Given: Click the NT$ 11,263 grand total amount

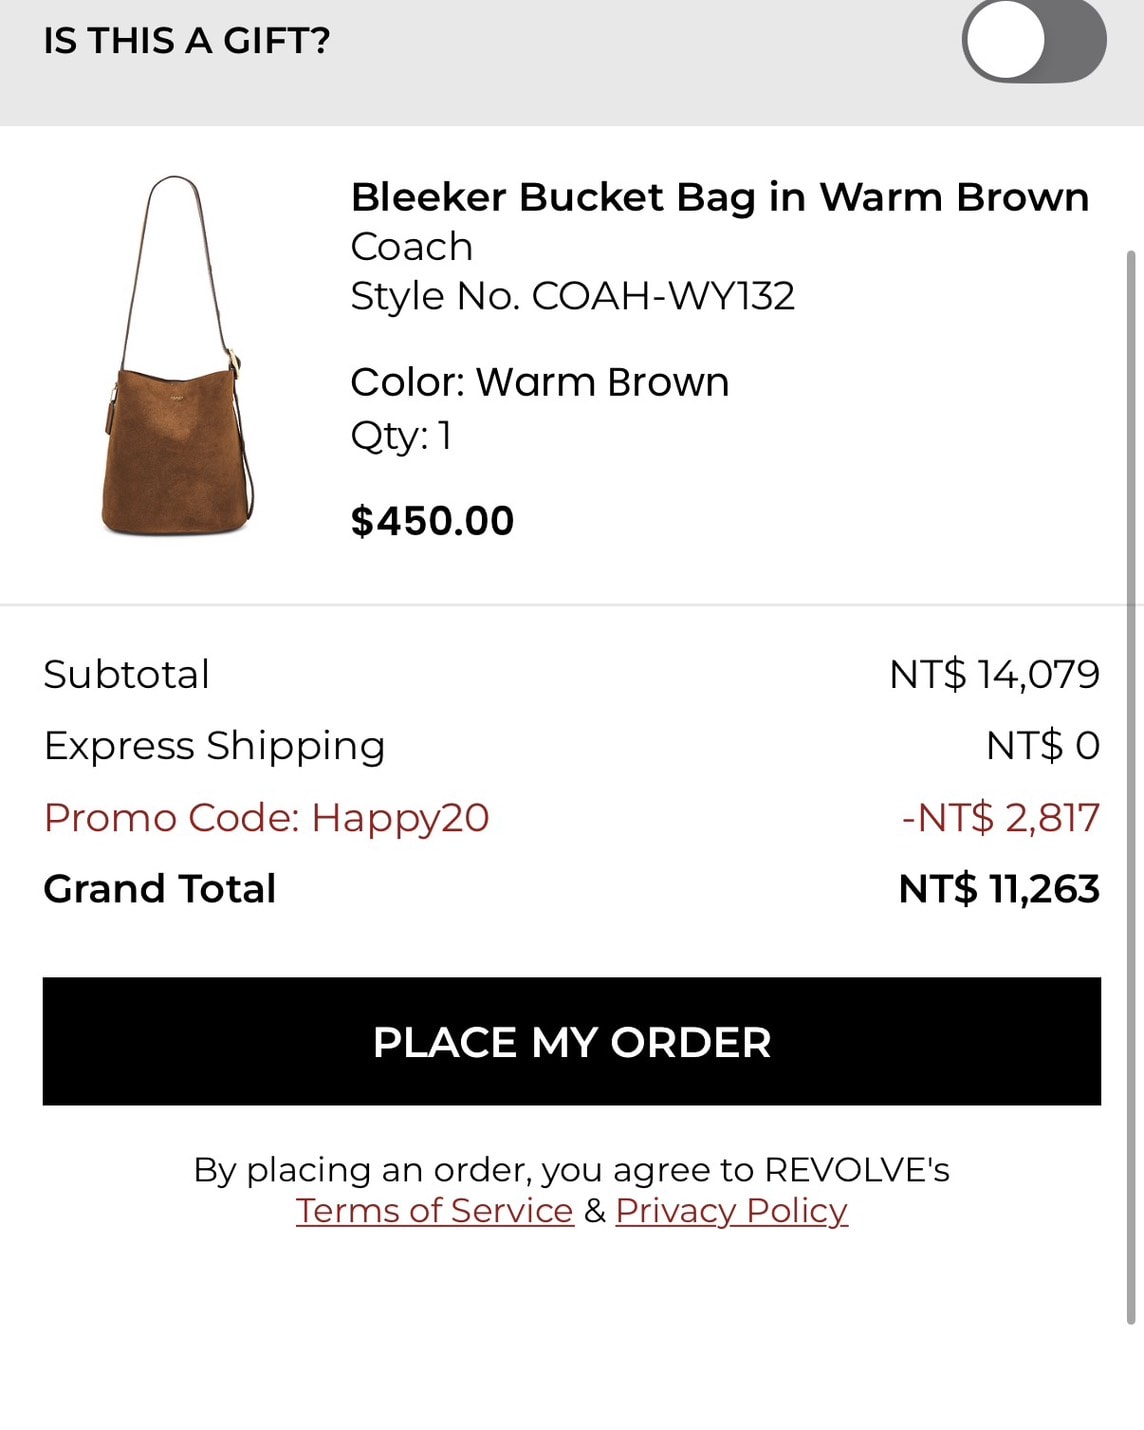Looking at the screenshot, I should pyautogui.click(x=999, y=889).
